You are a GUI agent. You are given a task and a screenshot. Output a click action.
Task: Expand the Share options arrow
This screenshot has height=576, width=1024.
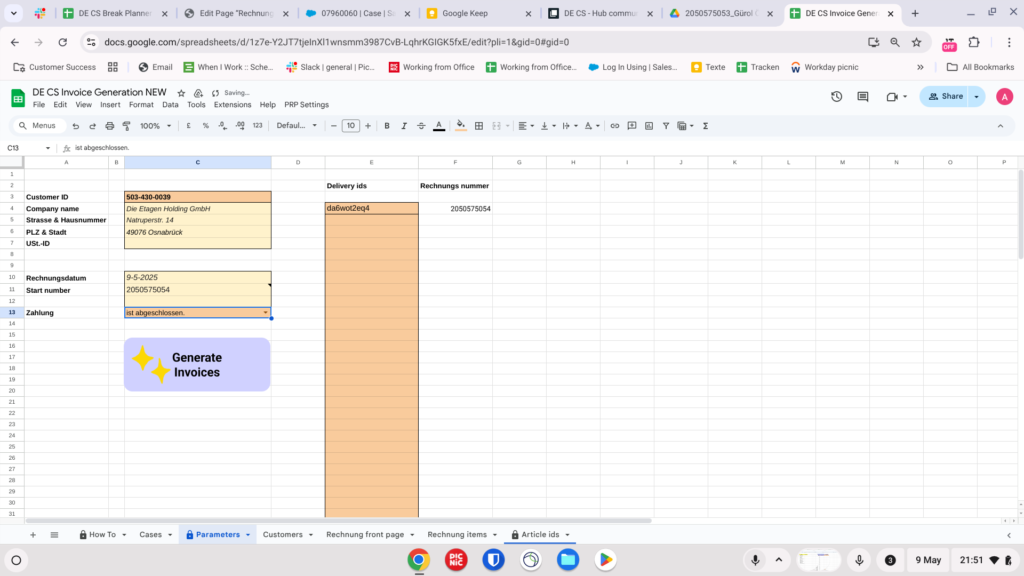point(976,96)
